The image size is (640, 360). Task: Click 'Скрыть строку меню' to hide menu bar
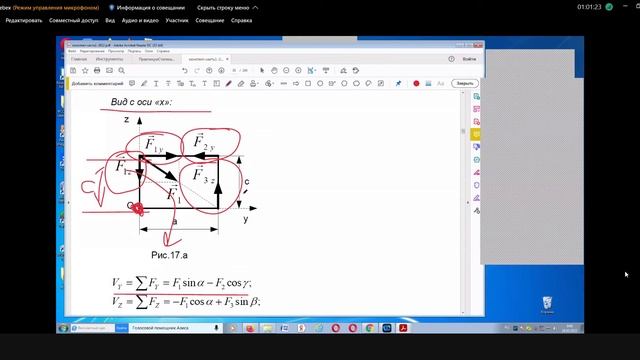227,7
